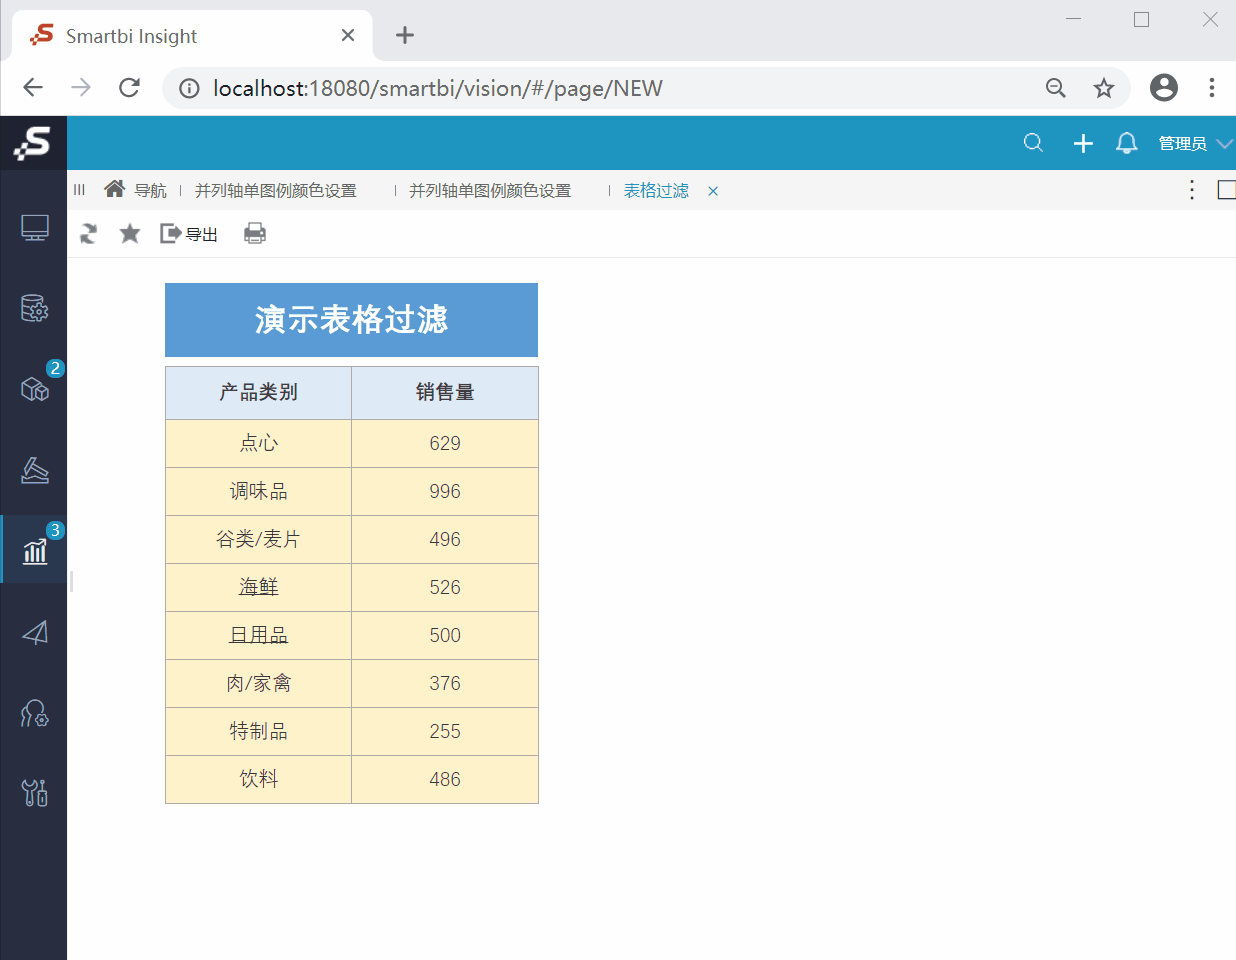Open the chart analysis sidebar icon
Image resolution: width=1236 pixels, height=960 pixels.
pyautogui.click(x=35, y=551)
